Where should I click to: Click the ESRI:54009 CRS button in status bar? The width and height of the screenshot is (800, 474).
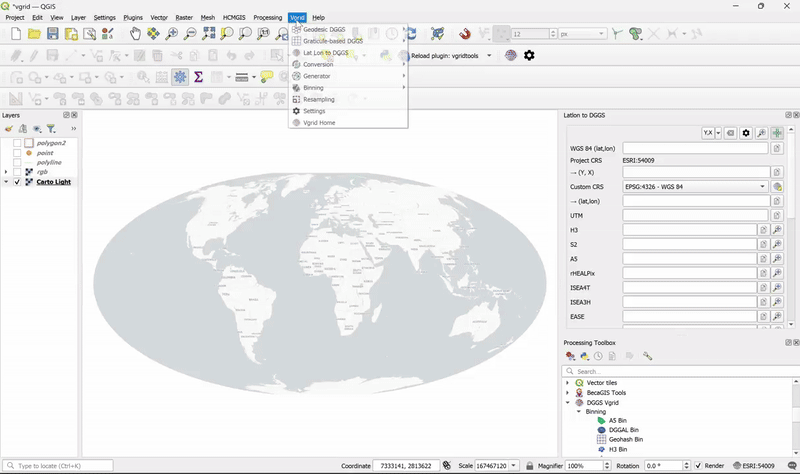756,466
